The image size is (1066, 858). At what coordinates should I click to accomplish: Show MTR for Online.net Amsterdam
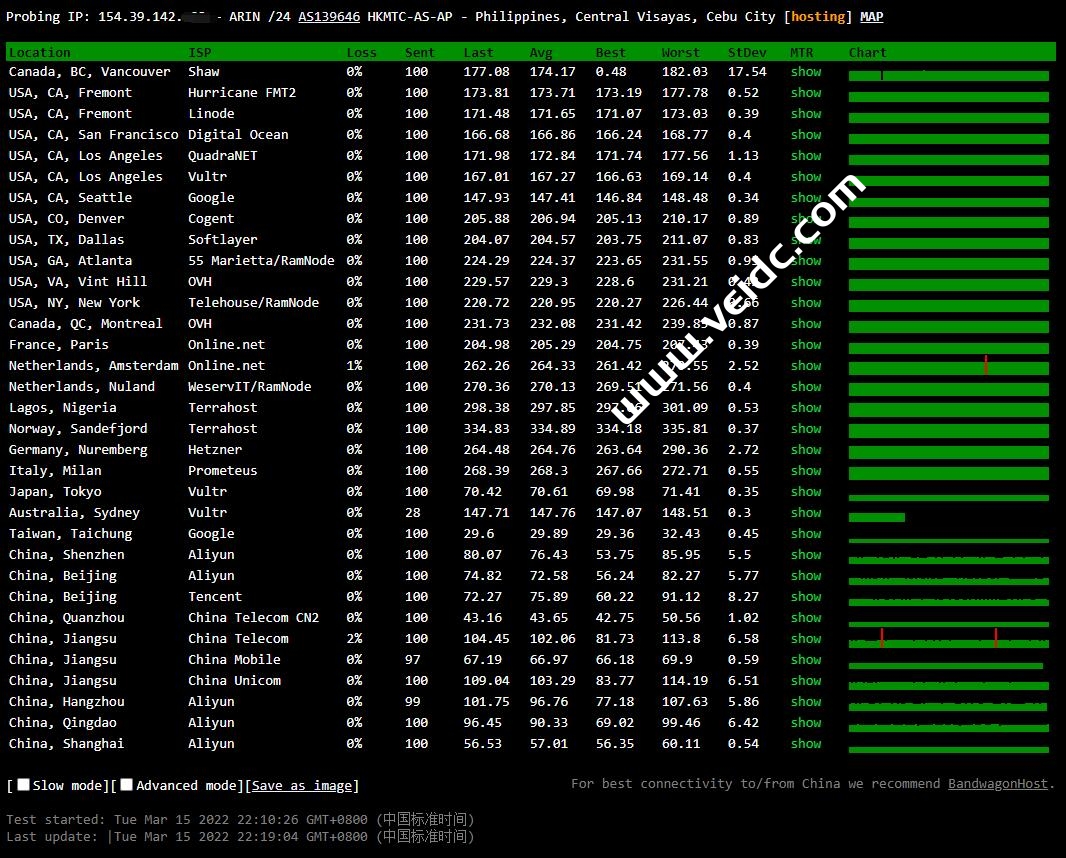(x=806, y=366)
